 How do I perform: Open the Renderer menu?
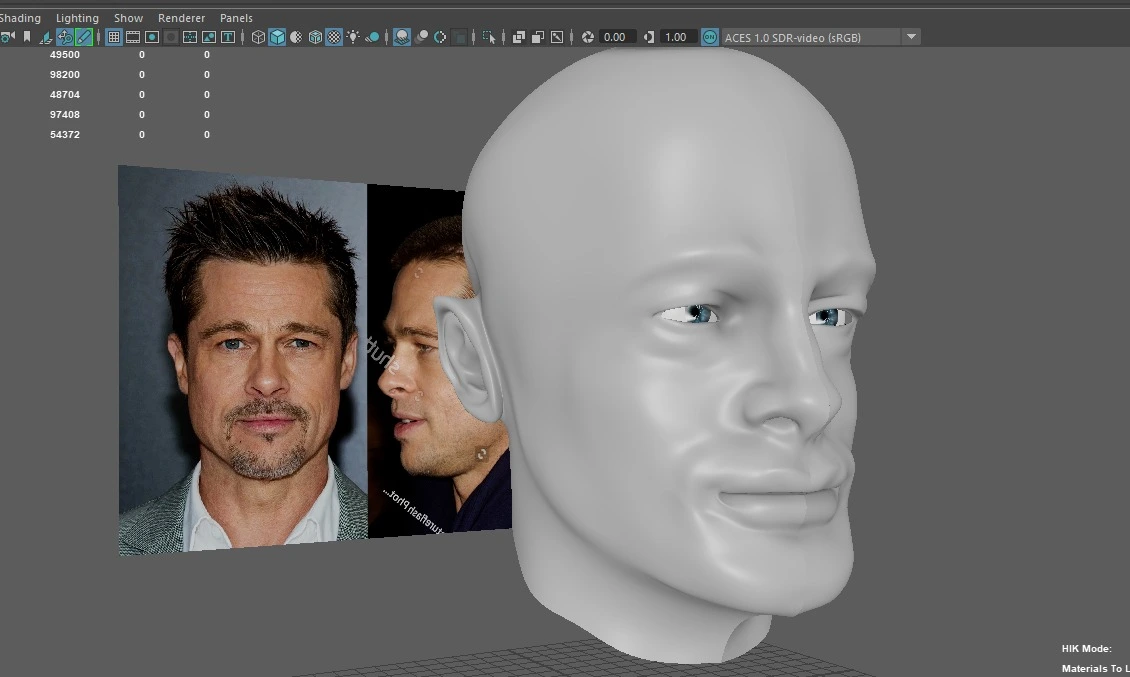[x=181, y=18]
